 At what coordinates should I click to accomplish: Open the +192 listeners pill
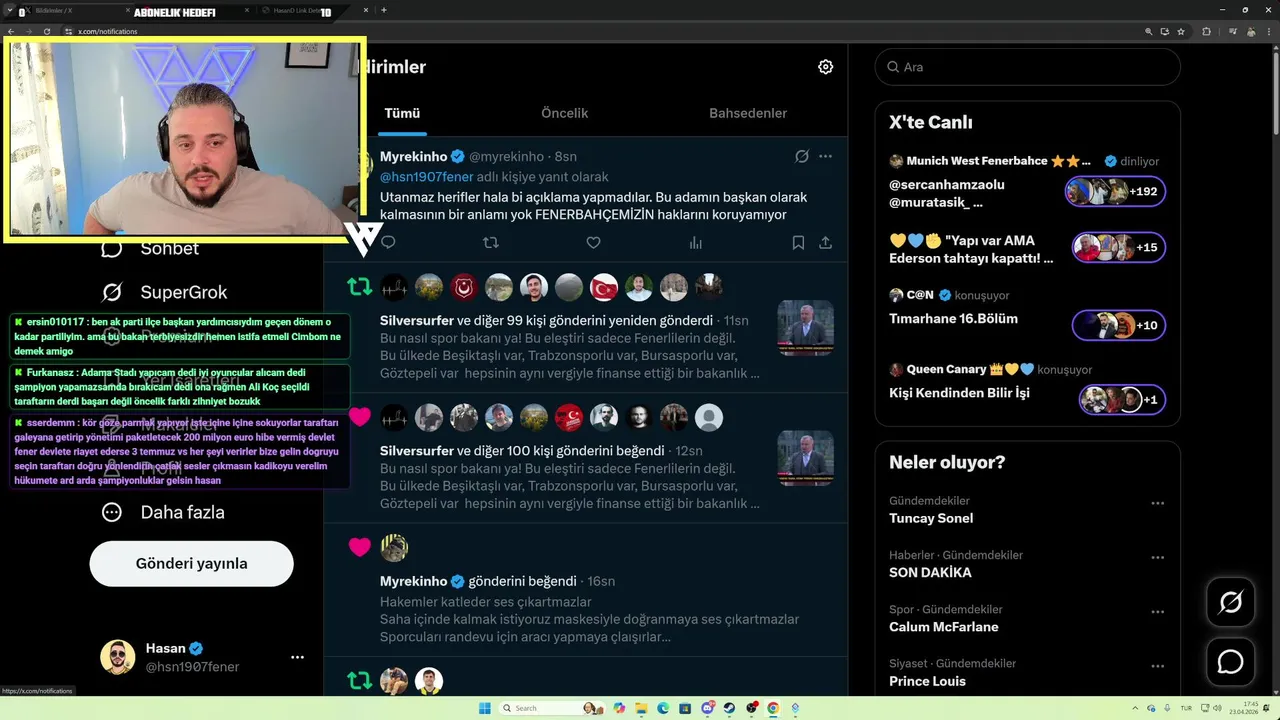coord(1115,191)
